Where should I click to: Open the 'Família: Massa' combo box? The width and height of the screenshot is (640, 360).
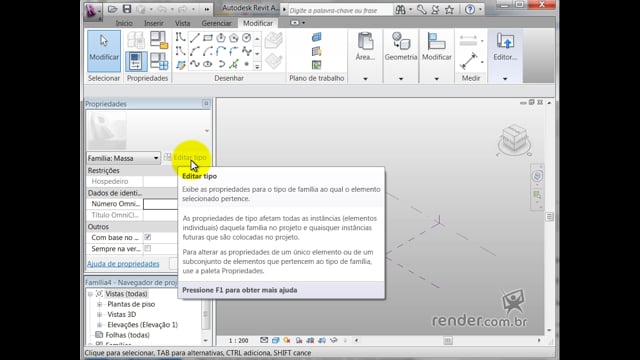coord(123,158)
